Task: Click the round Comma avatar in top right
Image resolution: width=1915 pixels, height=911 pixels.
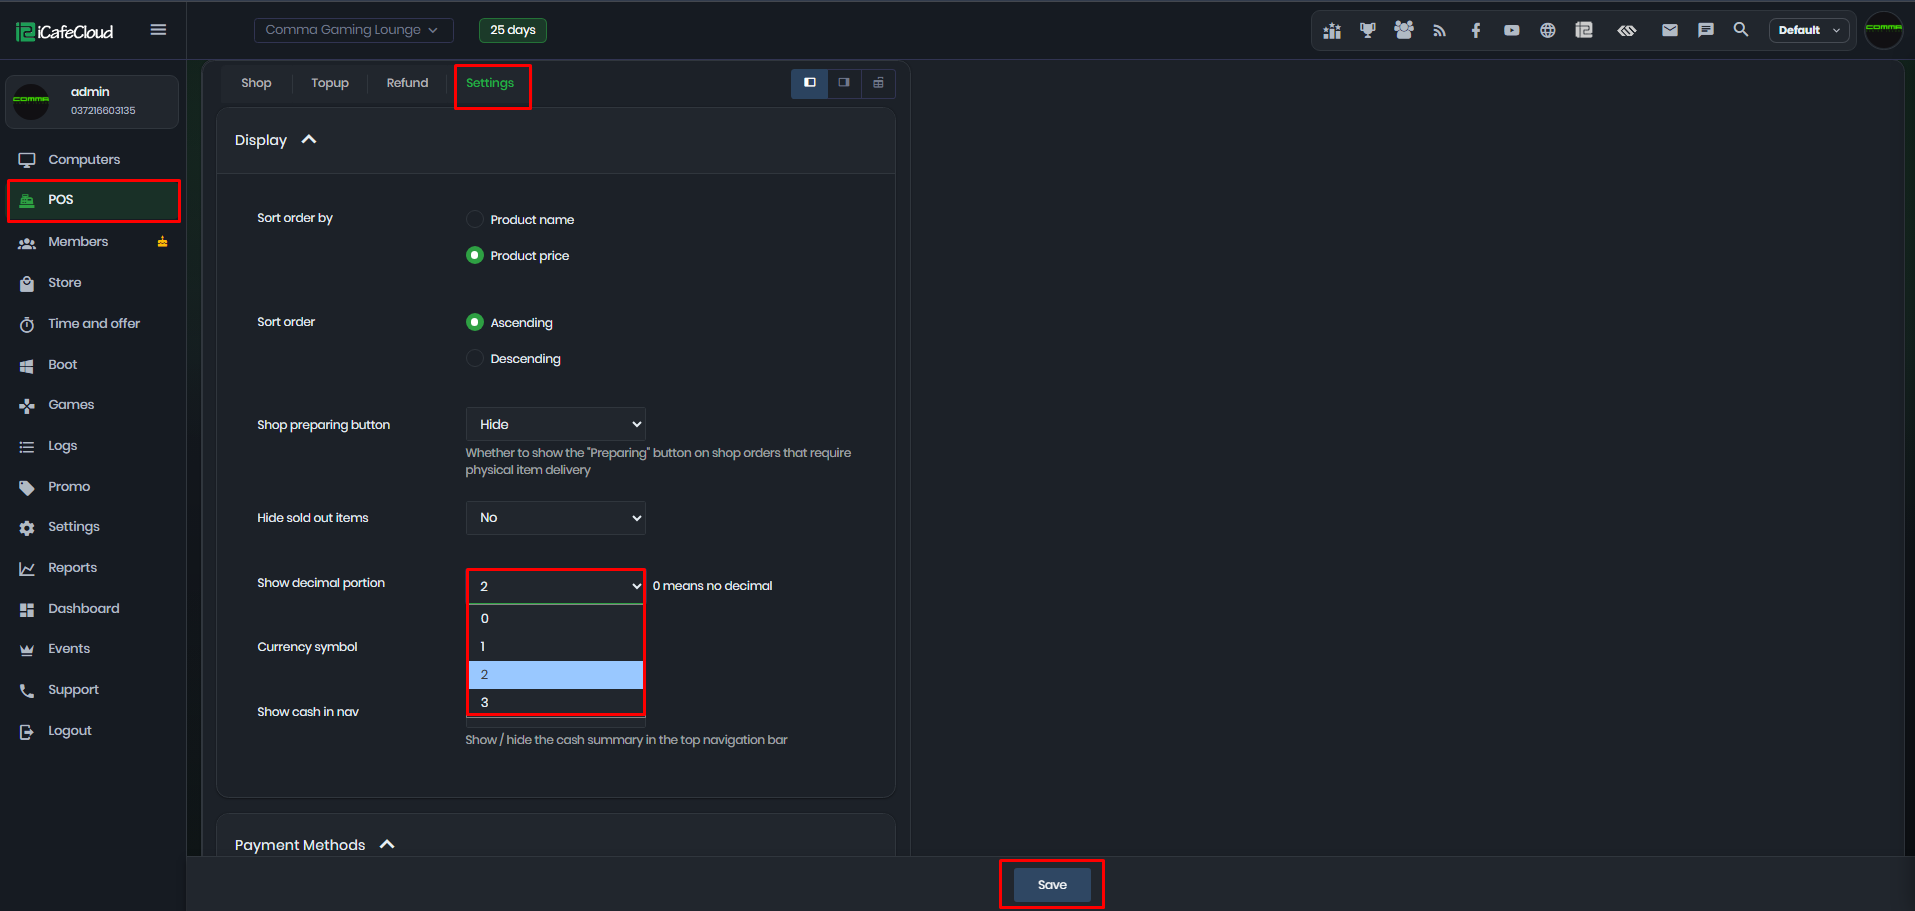Action: point(1884,30)
